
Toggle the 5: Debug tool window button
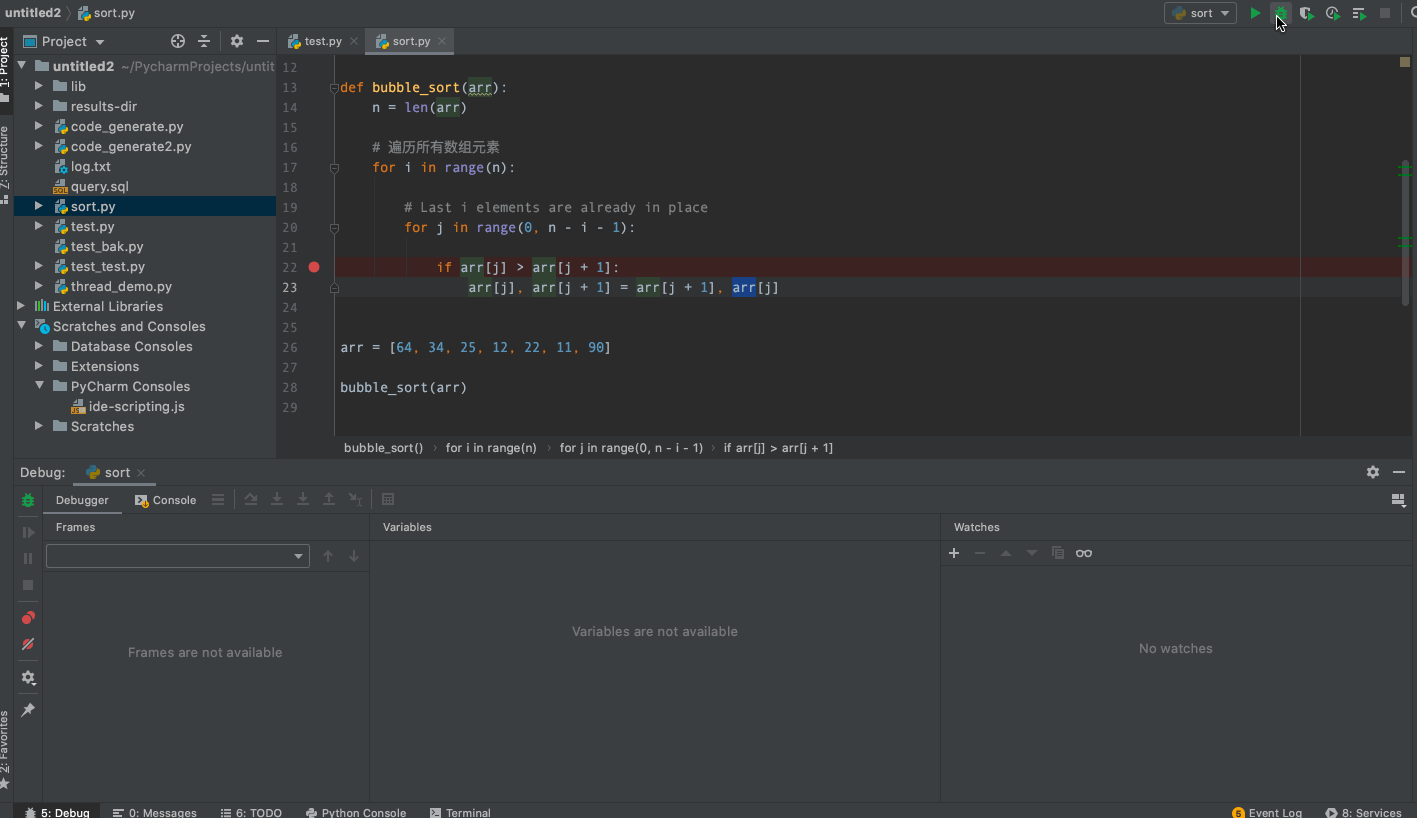(57, 812)
